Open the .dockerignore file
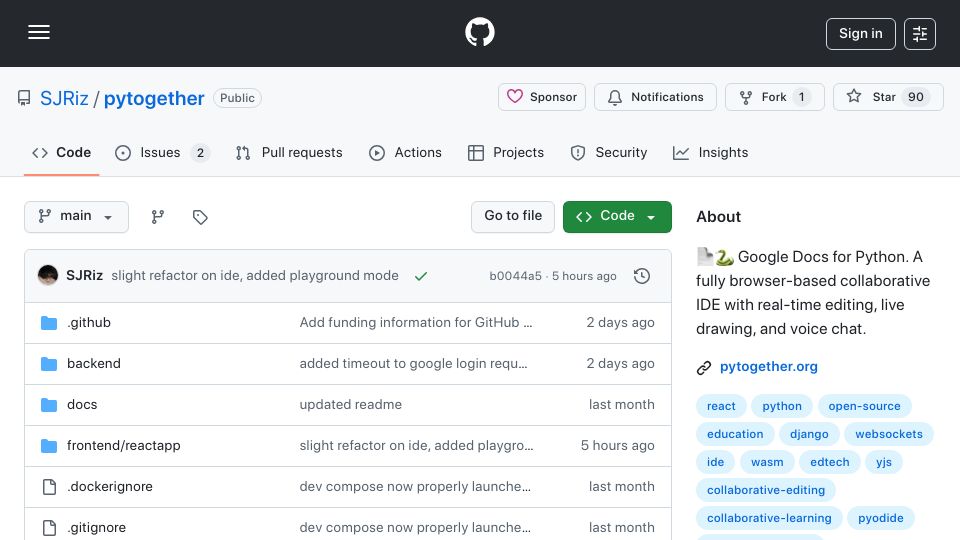Viewport: 960px width, 540px height. [x=110, y=487]
